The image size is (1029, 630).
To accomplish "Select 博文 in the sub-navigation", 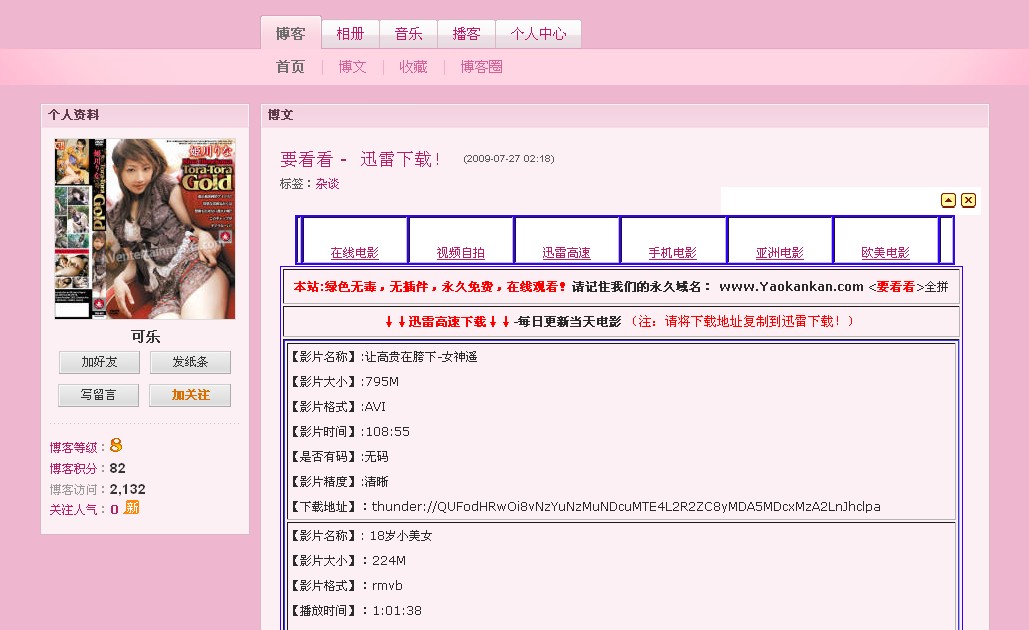I will [352, 67].
